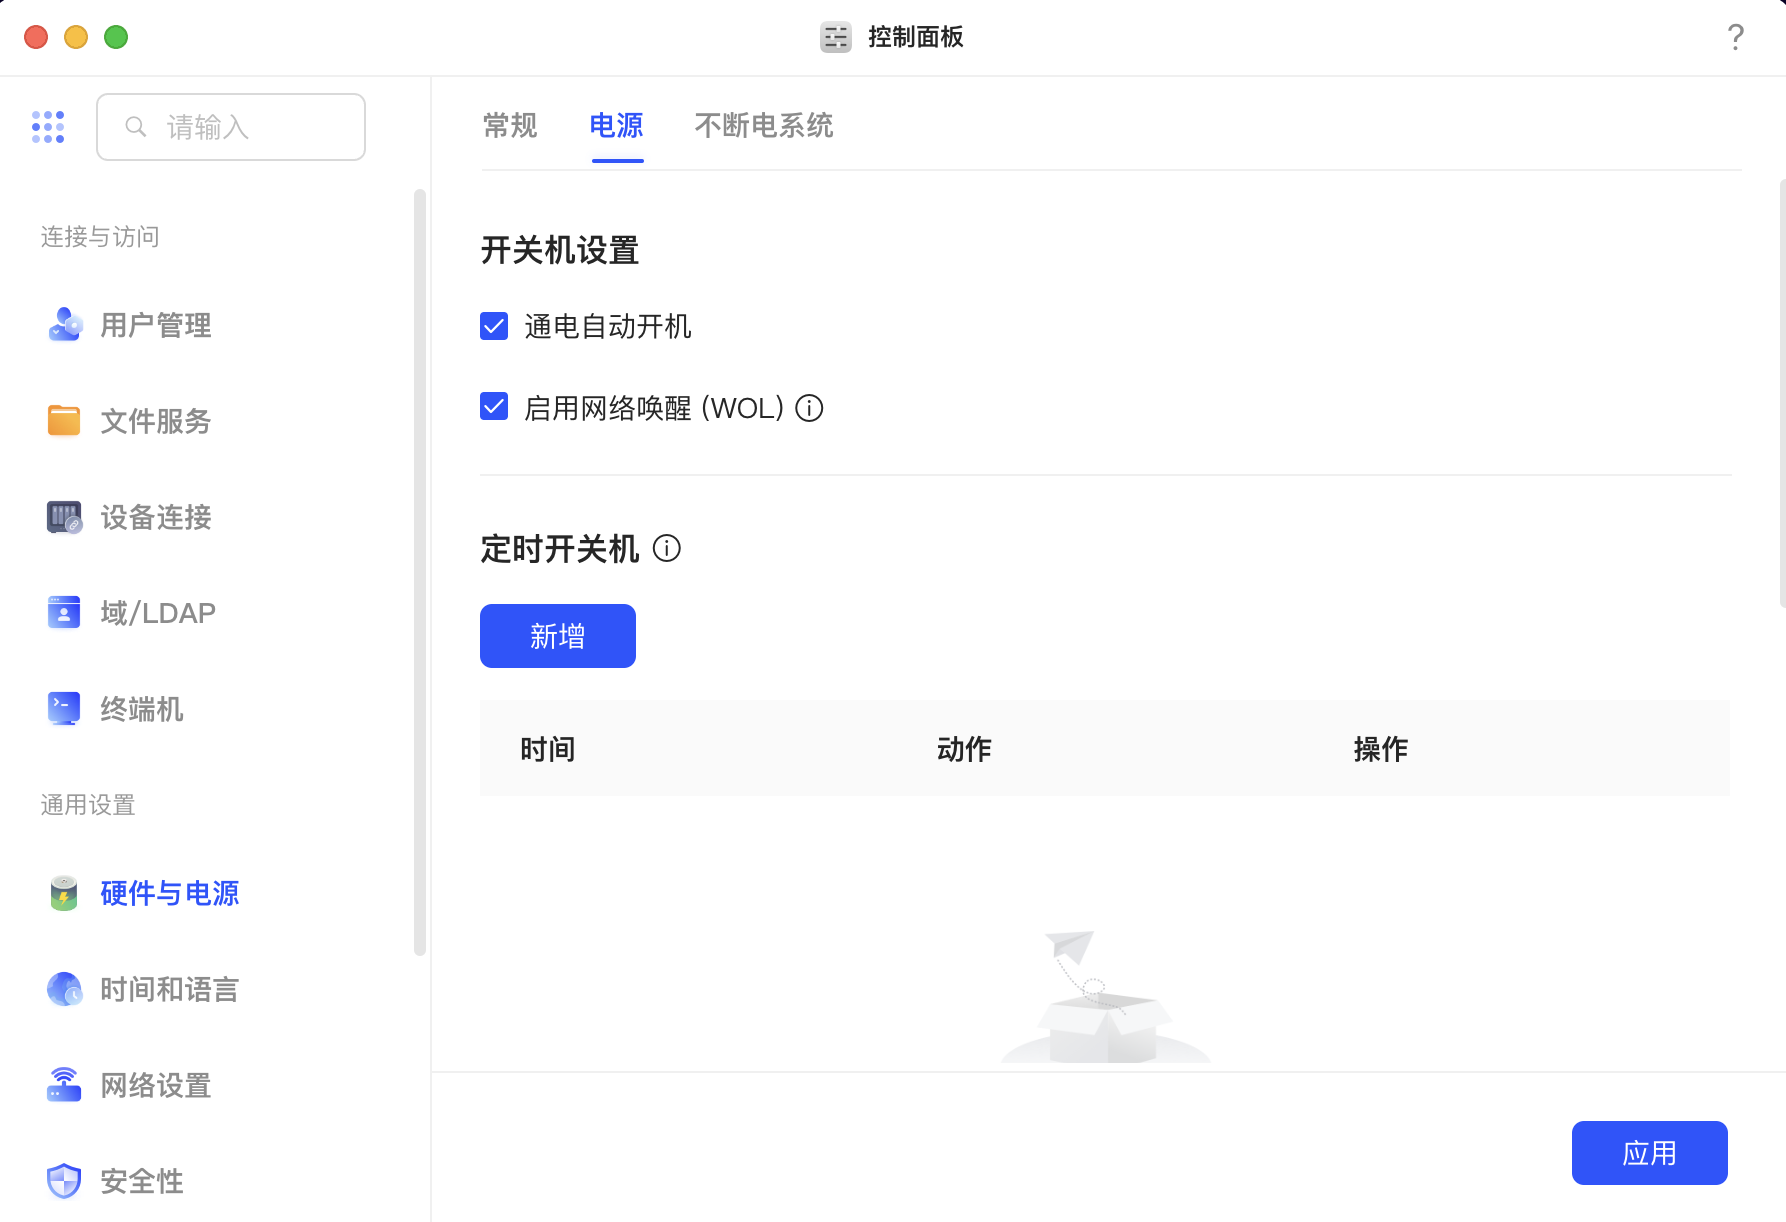Show info about 启用网络唤醒 (WOL)

tap(810, 407)
